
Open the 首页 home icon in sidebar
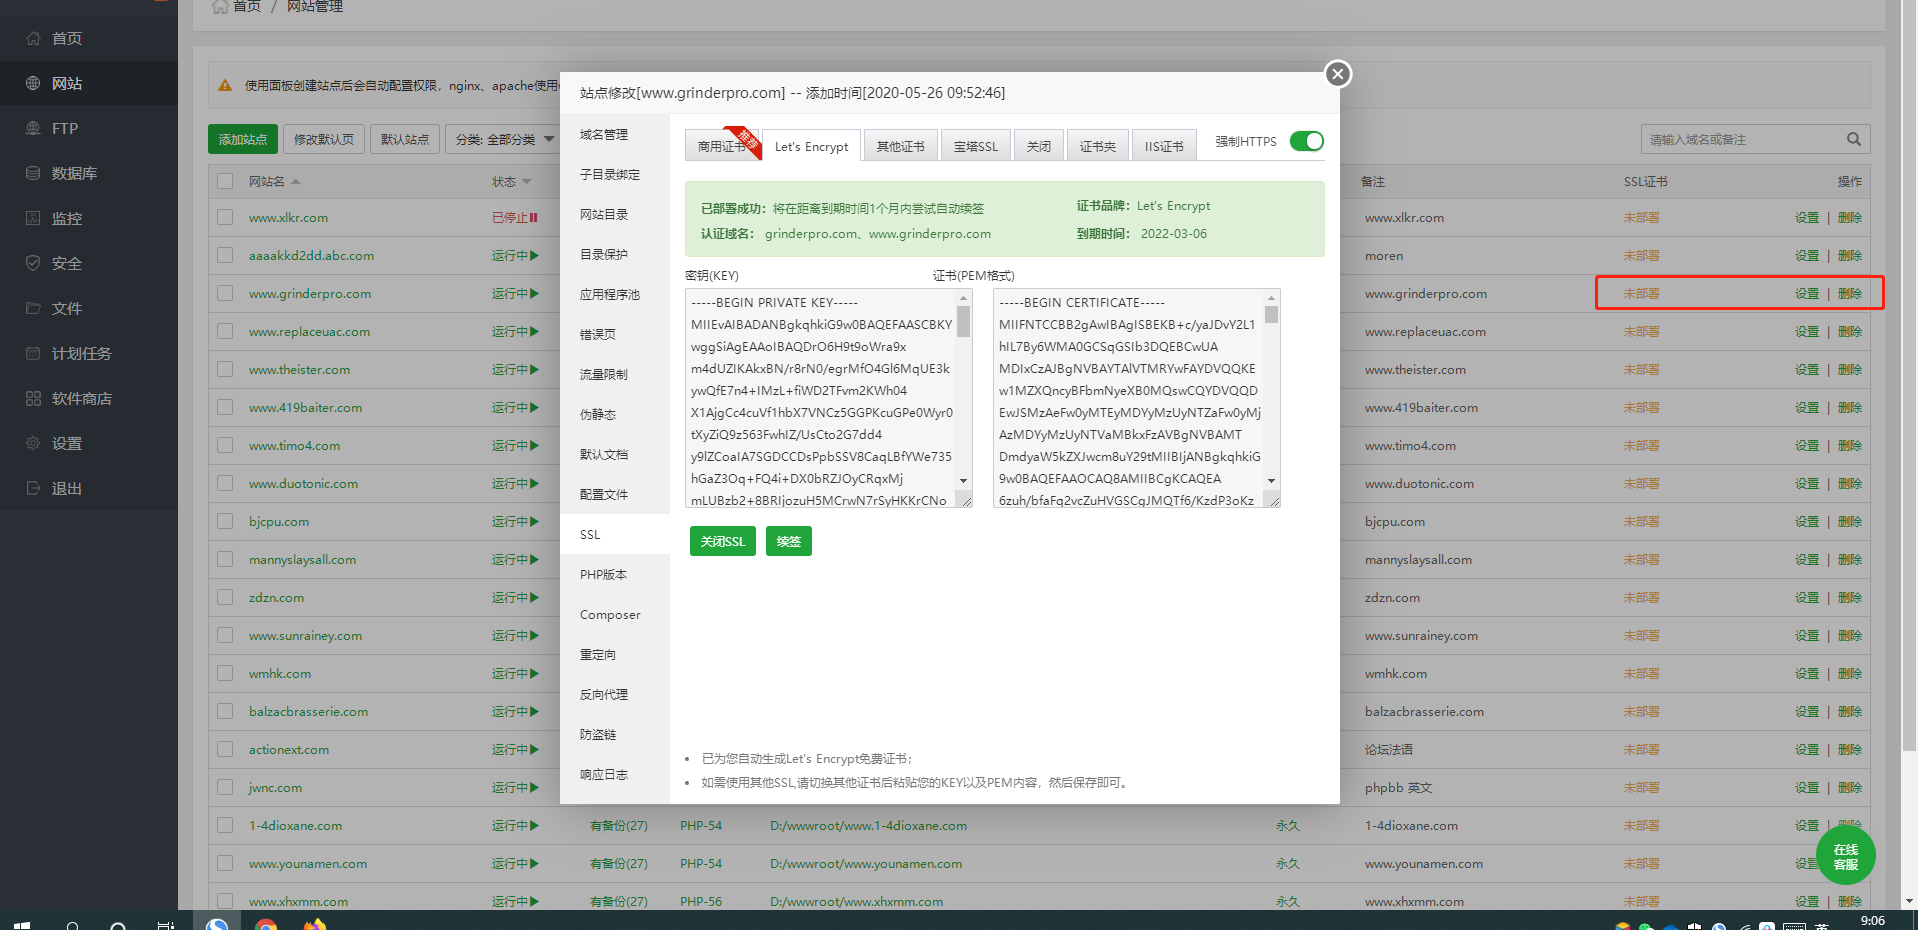click(x=33, y=38)
